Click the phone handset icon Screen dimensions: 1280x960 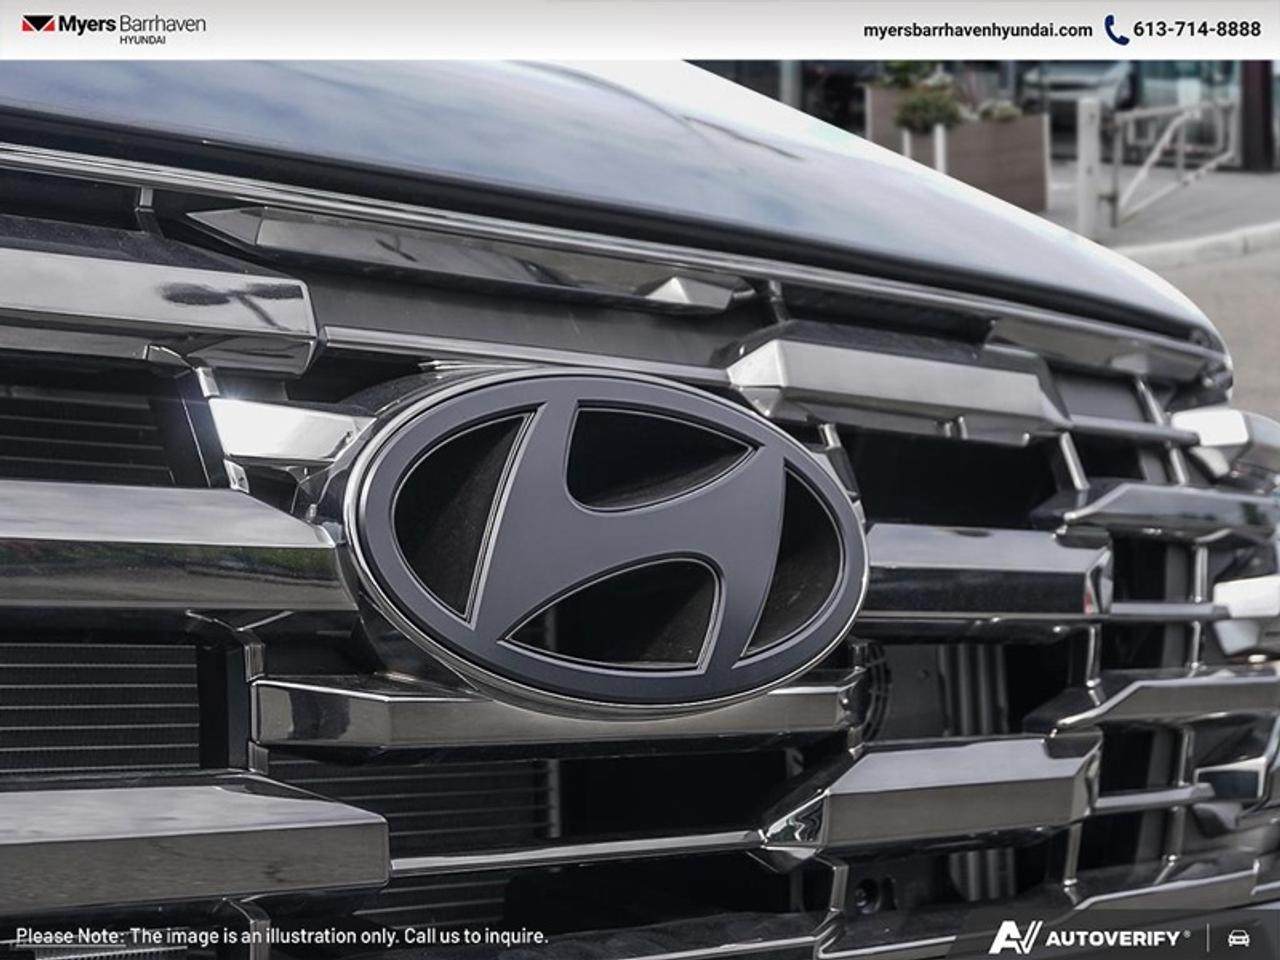pos(1116,30)
